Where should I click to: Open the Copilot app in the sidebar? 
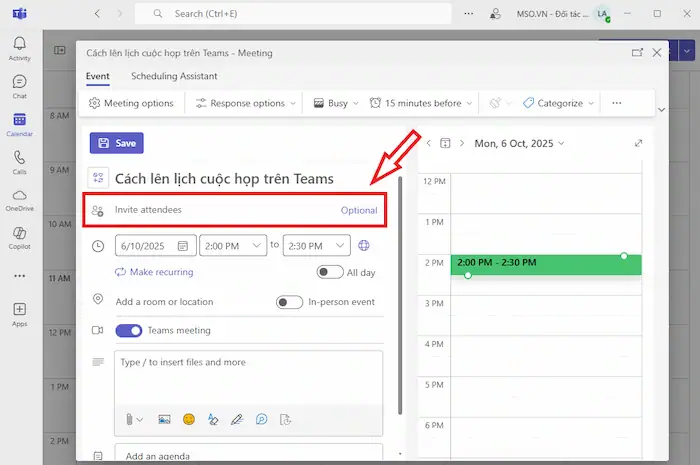click(x=19, y=237)
